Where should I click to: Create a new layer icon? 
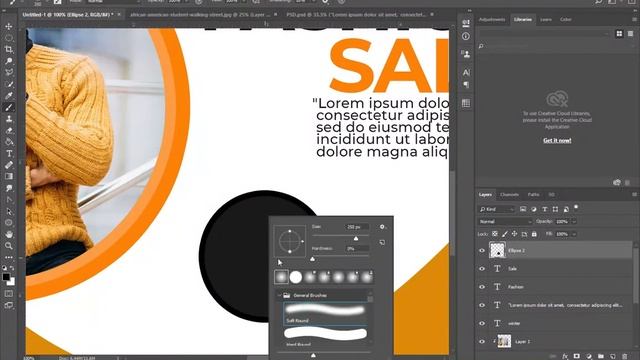[x=613, y=356]
